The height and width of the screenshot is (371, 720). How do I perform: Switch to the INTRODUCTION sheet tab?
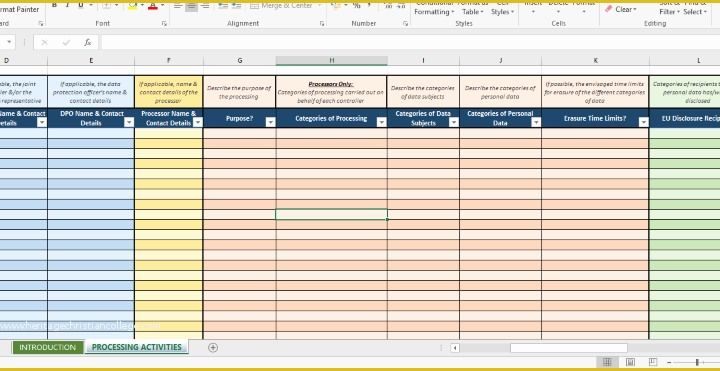[48, 348]
